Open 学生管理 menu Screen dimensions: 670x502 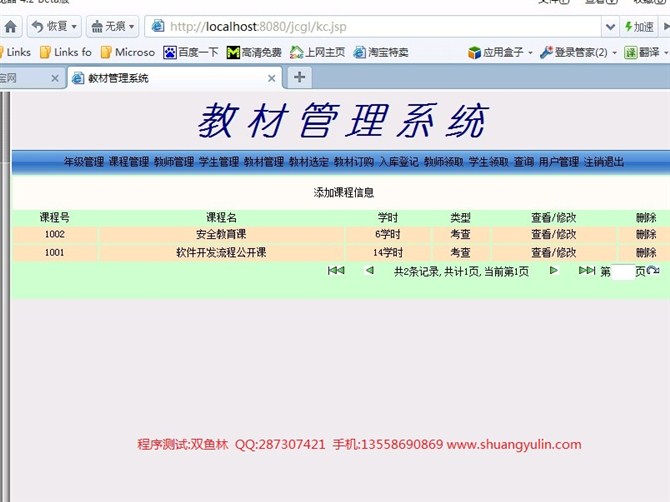click(219, 161)
